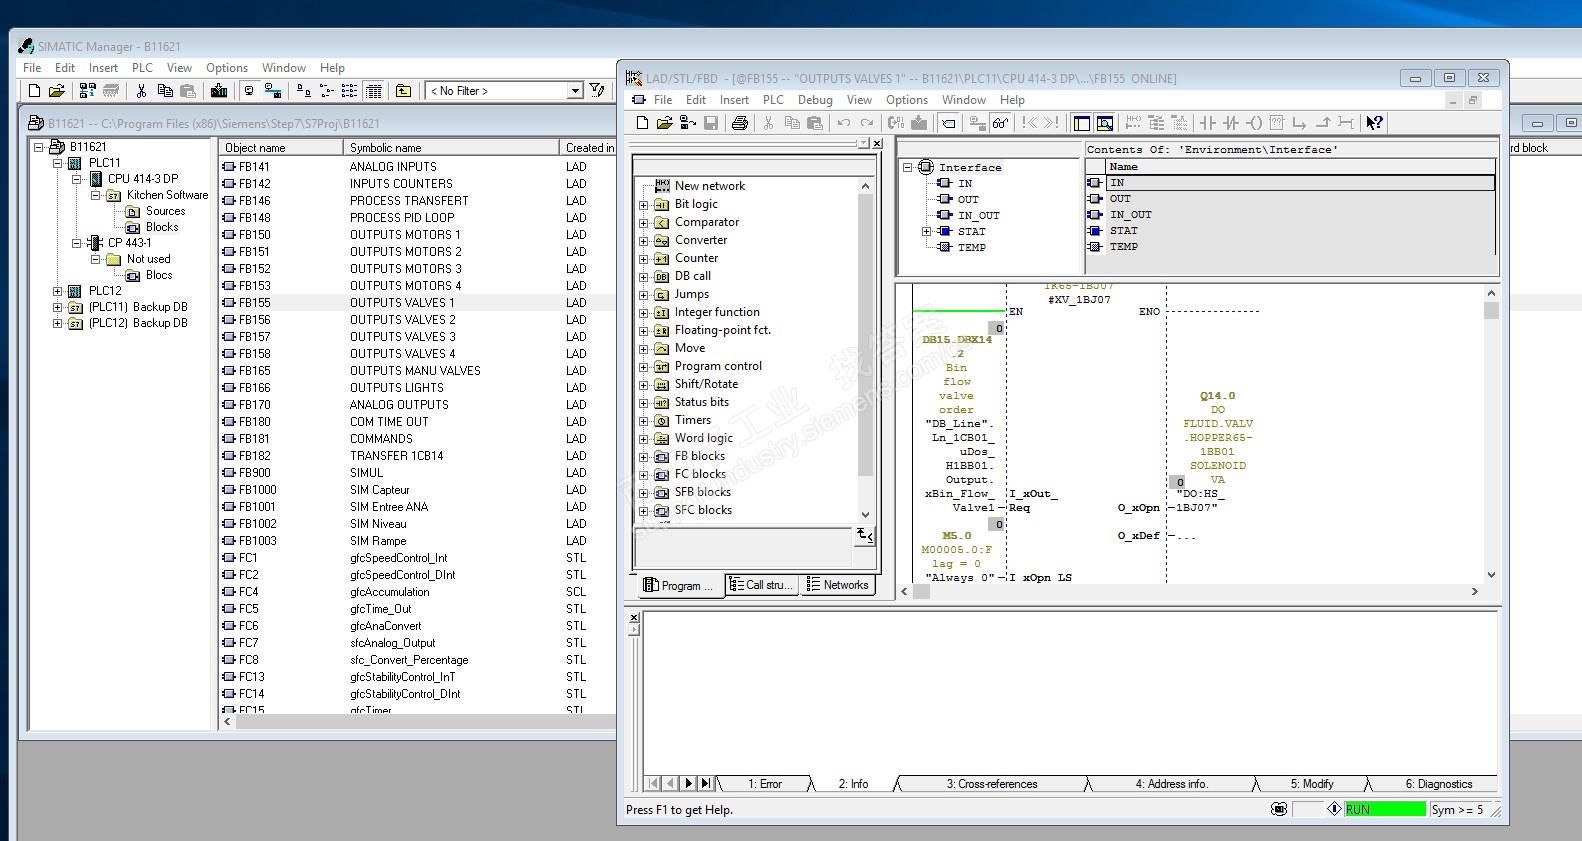This screenshot has height=841, width=1582.
Task: Open 3: Cross-references tab
Action: click(x=992, y=784)
